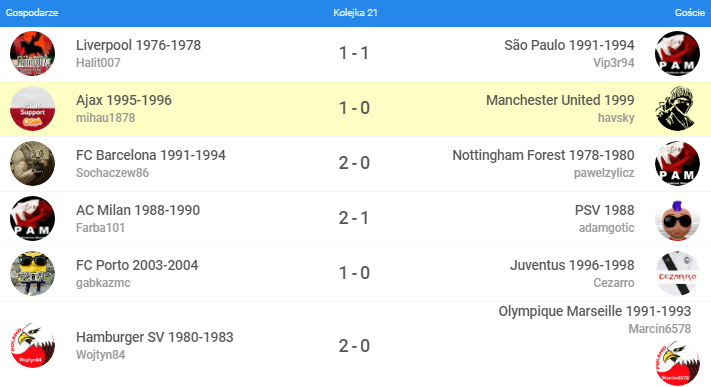
Task: Click mihau1878's Staff Support avatar
Action: [x=32, y=108]
